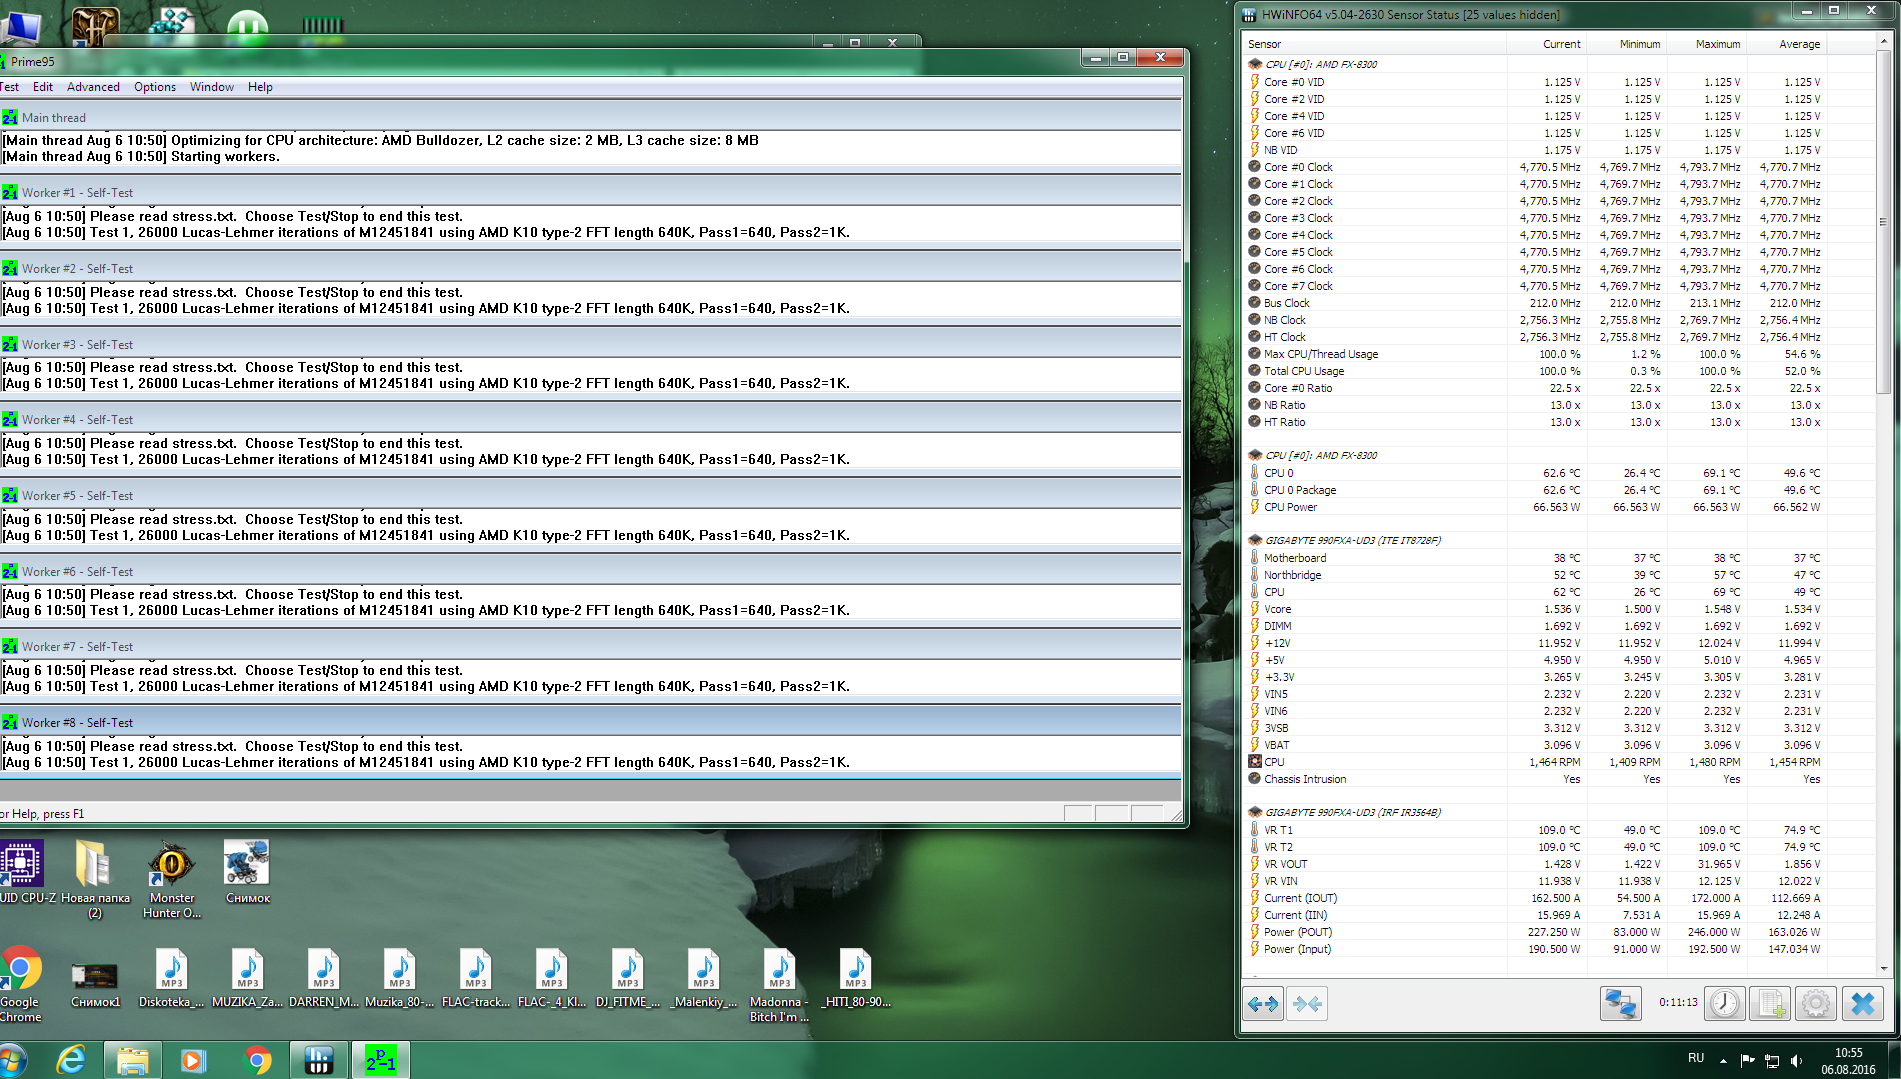1901x1079 pixels.
Task: Select the _HITI_80-90 MP3 file on desktop
Action: (855, 978)
